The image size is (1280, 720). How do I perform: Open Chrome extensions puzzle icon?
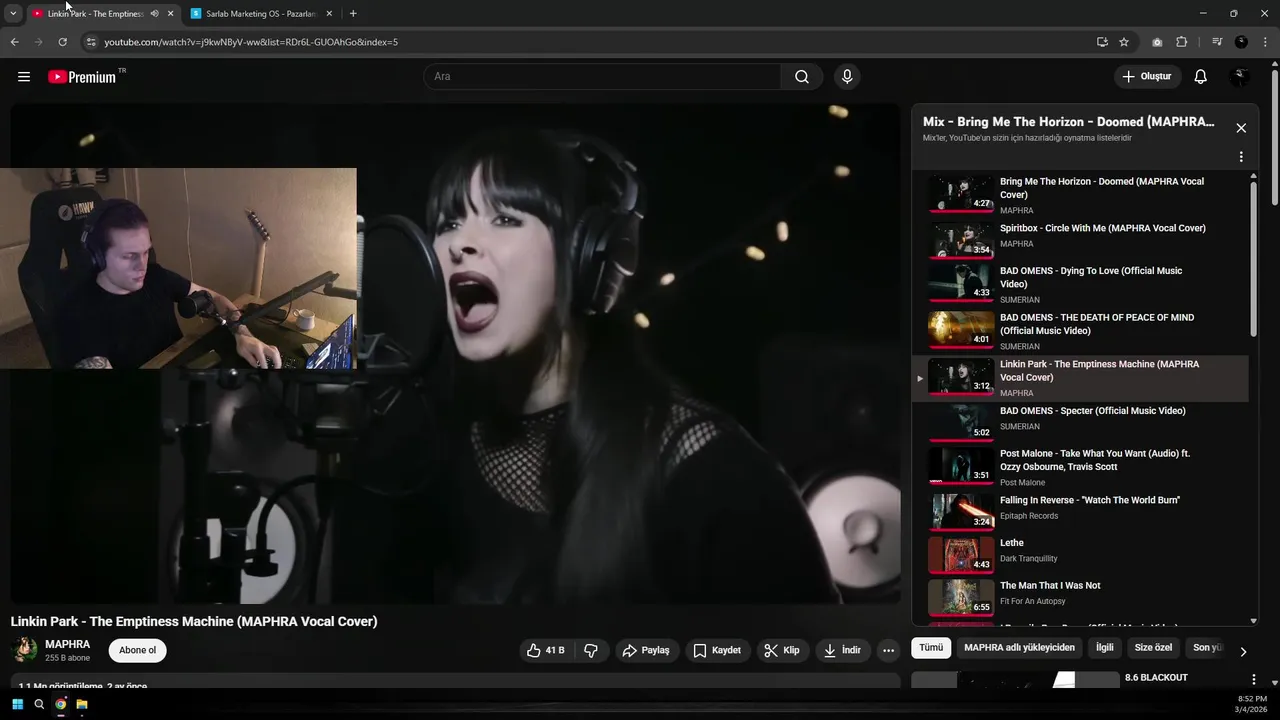point(1181,42)
